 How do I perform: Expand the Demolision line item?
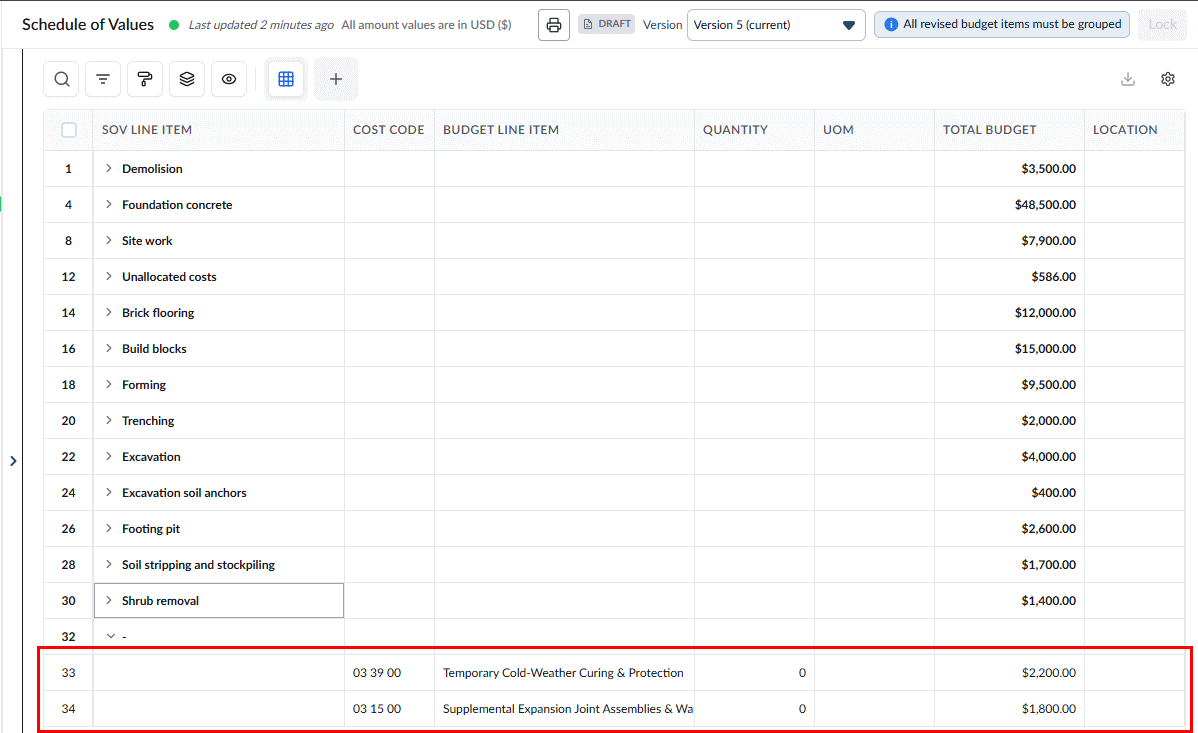[108, 168]
